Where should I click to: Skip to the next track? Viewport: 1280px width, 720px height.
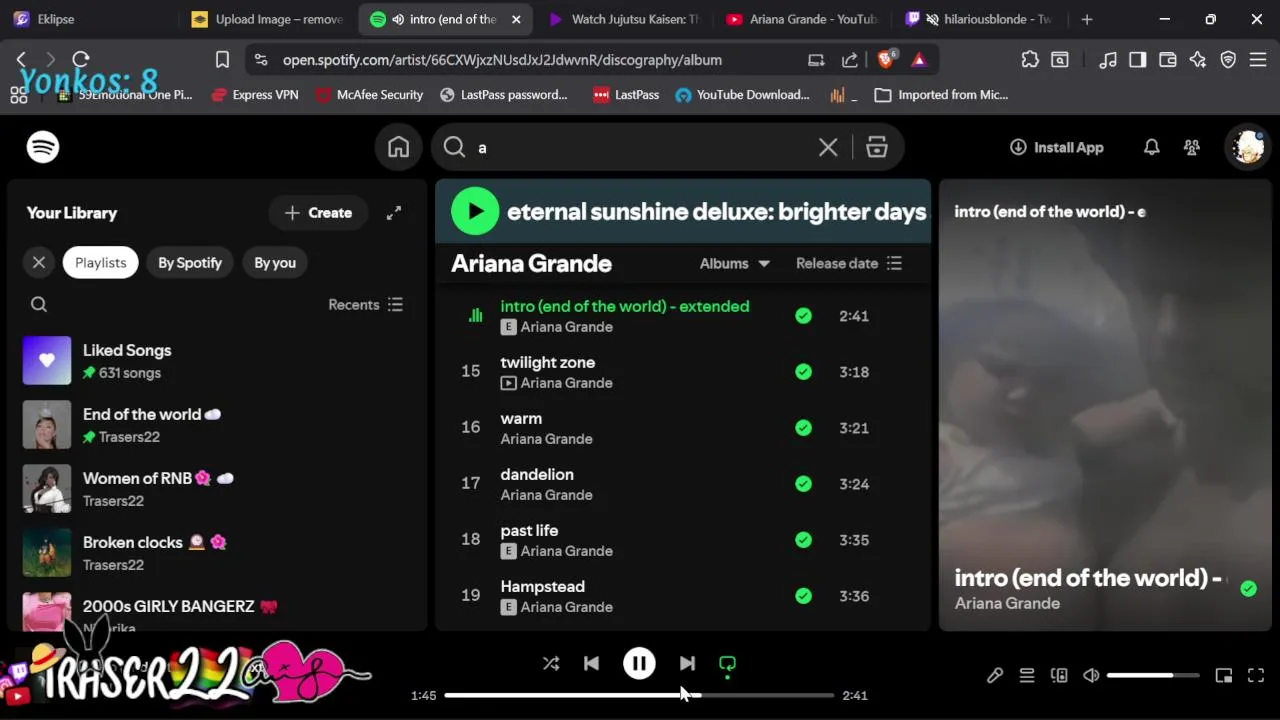(x=687, y=663)
